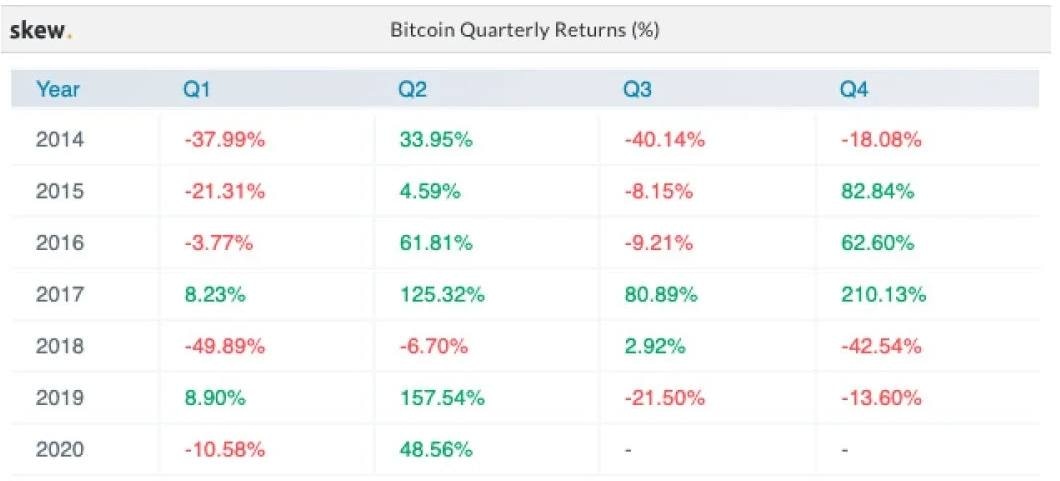Click the -40.14% value for Q3 2014

point(664,140)
